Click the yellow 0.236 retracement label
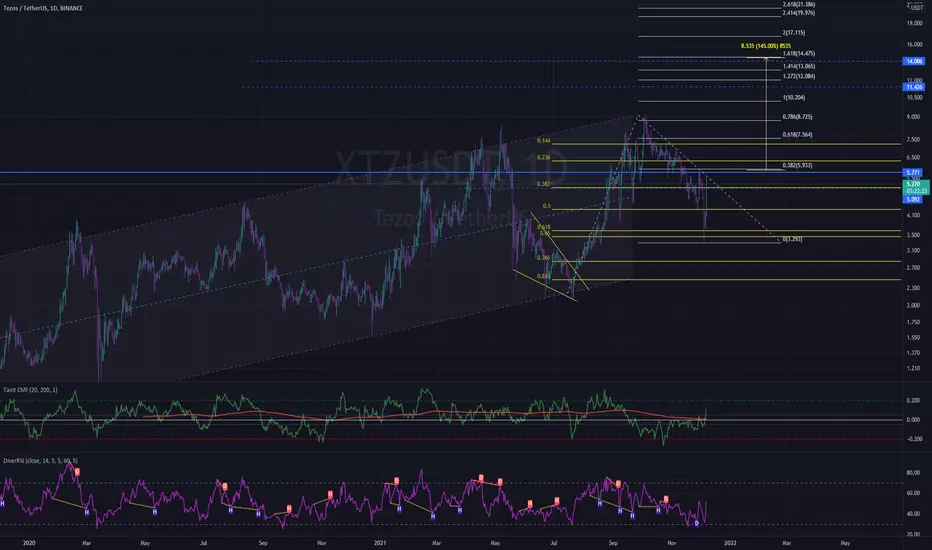The image size is (932, 550). click(x=543, y=158)
